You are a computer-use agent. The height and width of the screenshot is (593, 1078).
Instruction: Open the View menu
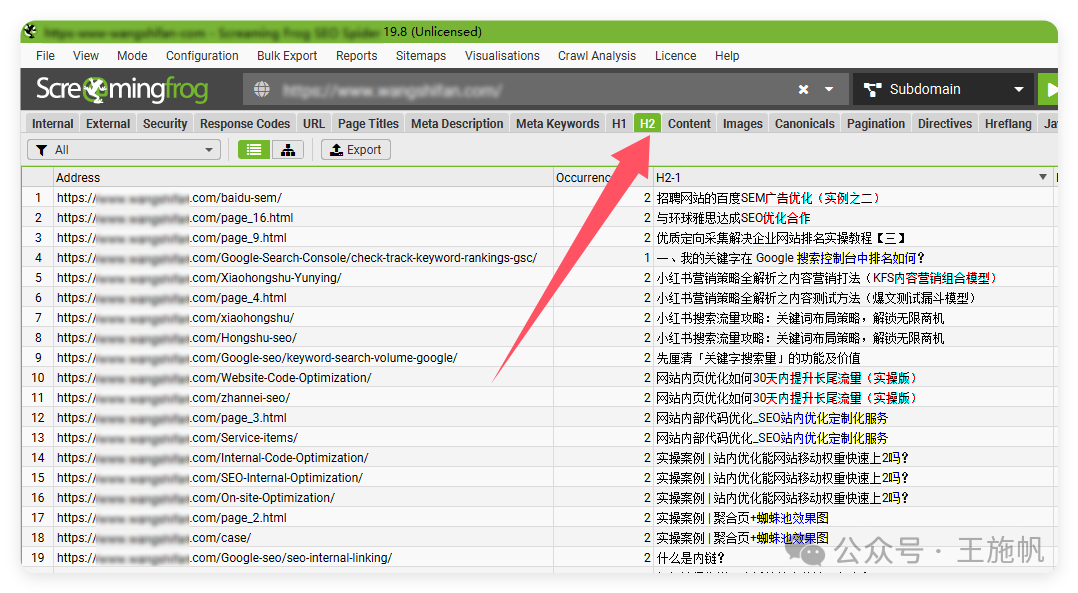coord(86,56)
